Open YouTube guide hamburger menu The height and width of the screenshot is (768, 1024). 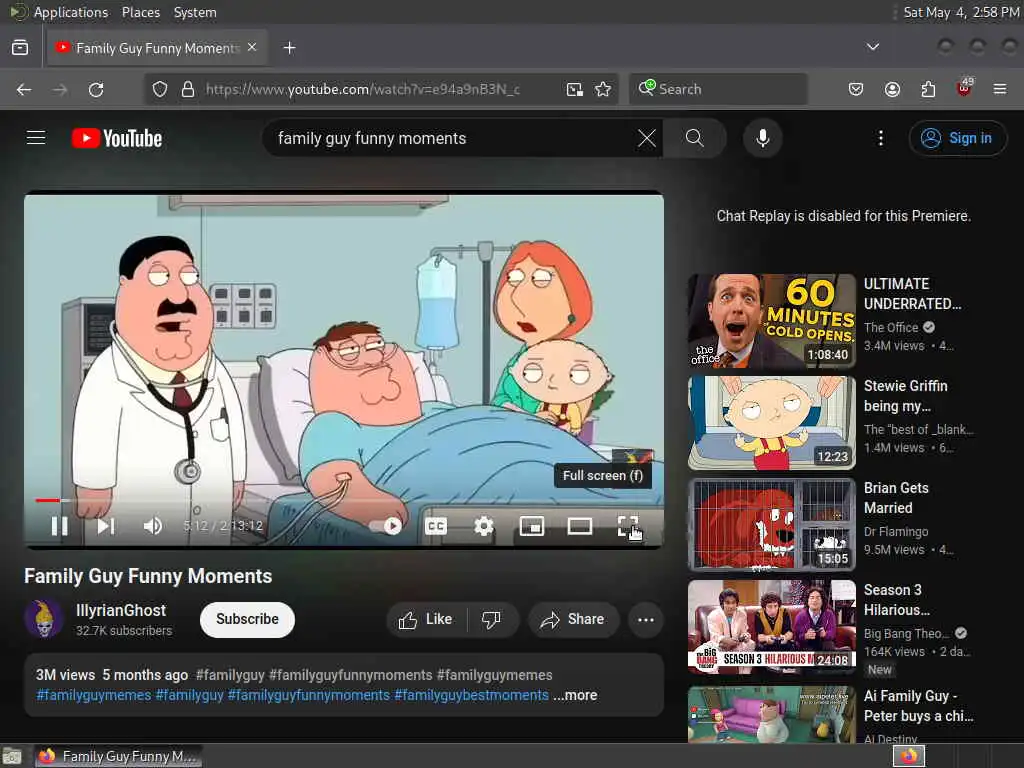[36, 138]
